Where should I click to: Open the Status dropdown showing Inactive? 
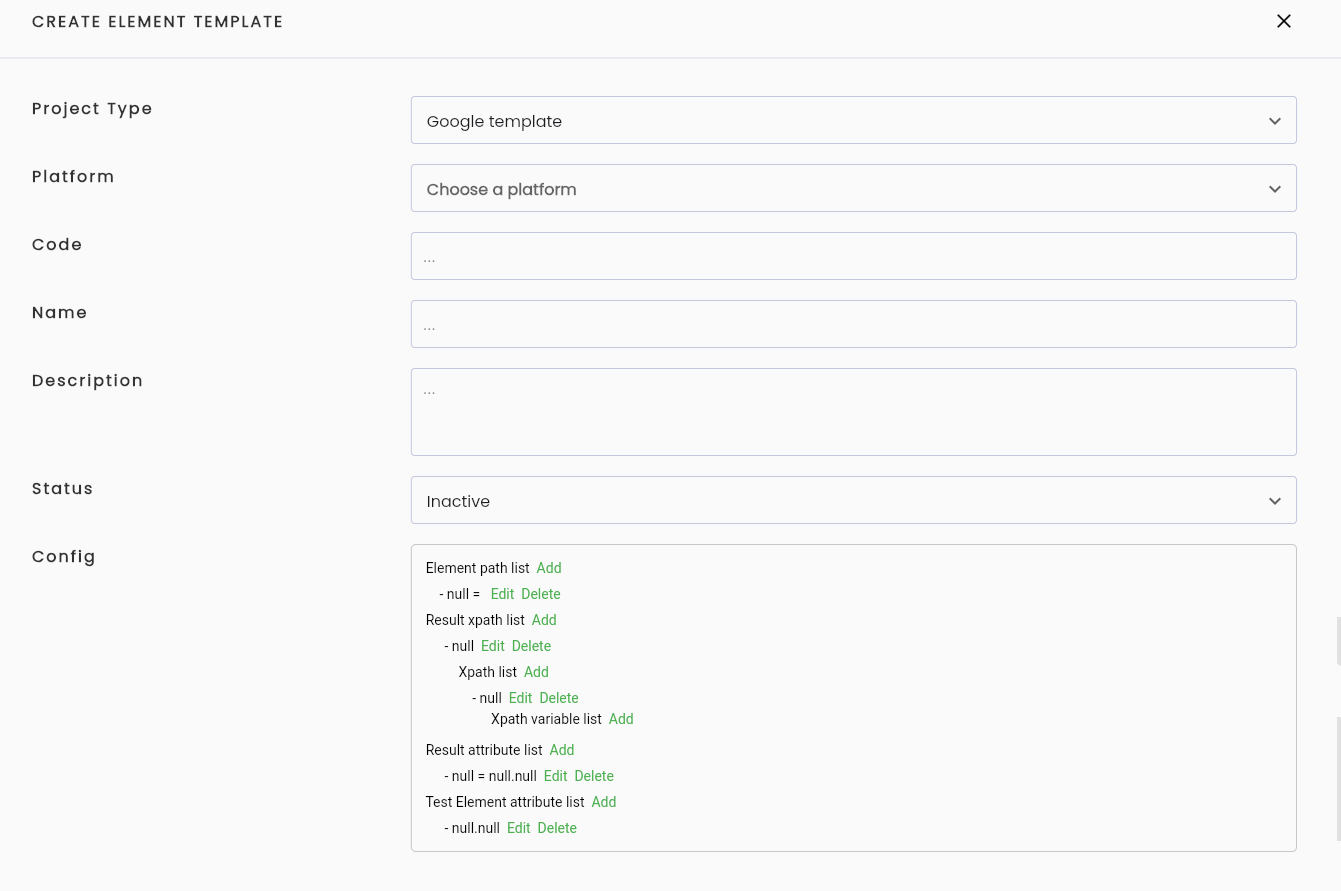point(853,500)
